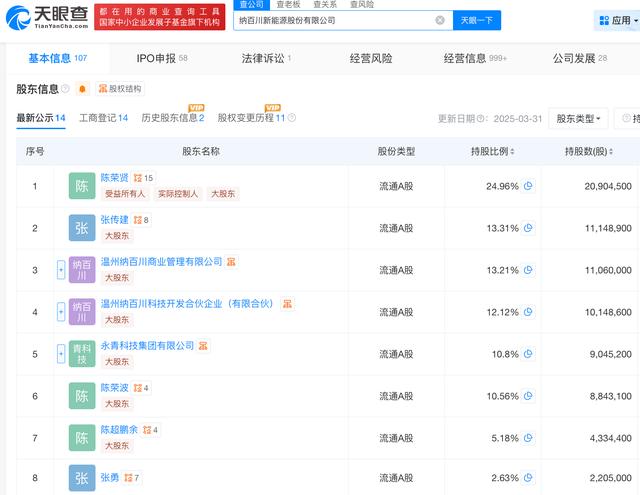Viewport: 640px width, 495px height.
Task: Click the help icon after 股权变更历程
Action: pyautogui.click(x=292, y=118)
